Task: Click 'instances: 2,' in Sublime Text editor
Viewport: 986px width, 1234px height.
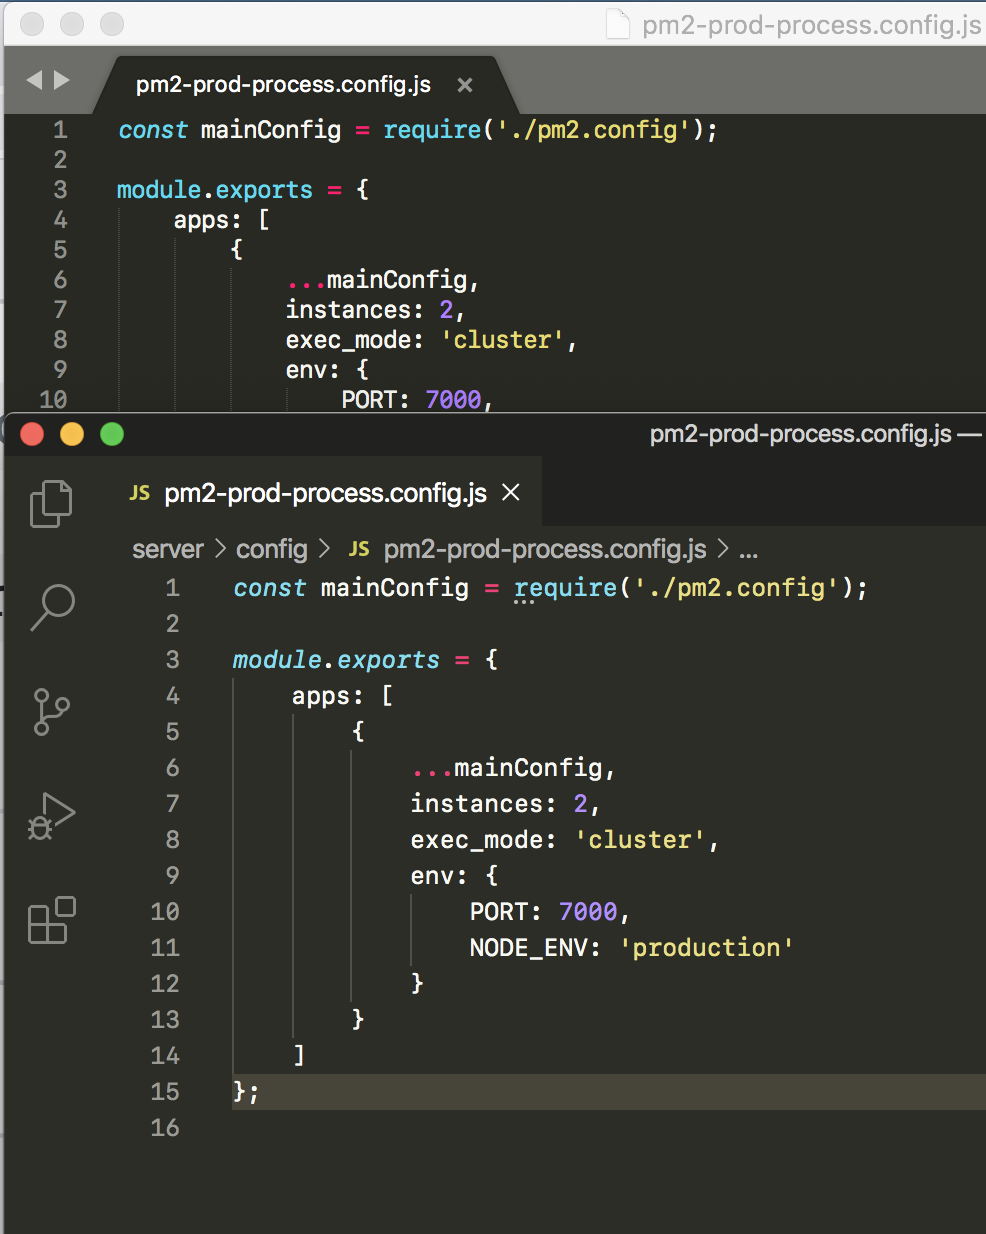Action: [x=375, y=310]
